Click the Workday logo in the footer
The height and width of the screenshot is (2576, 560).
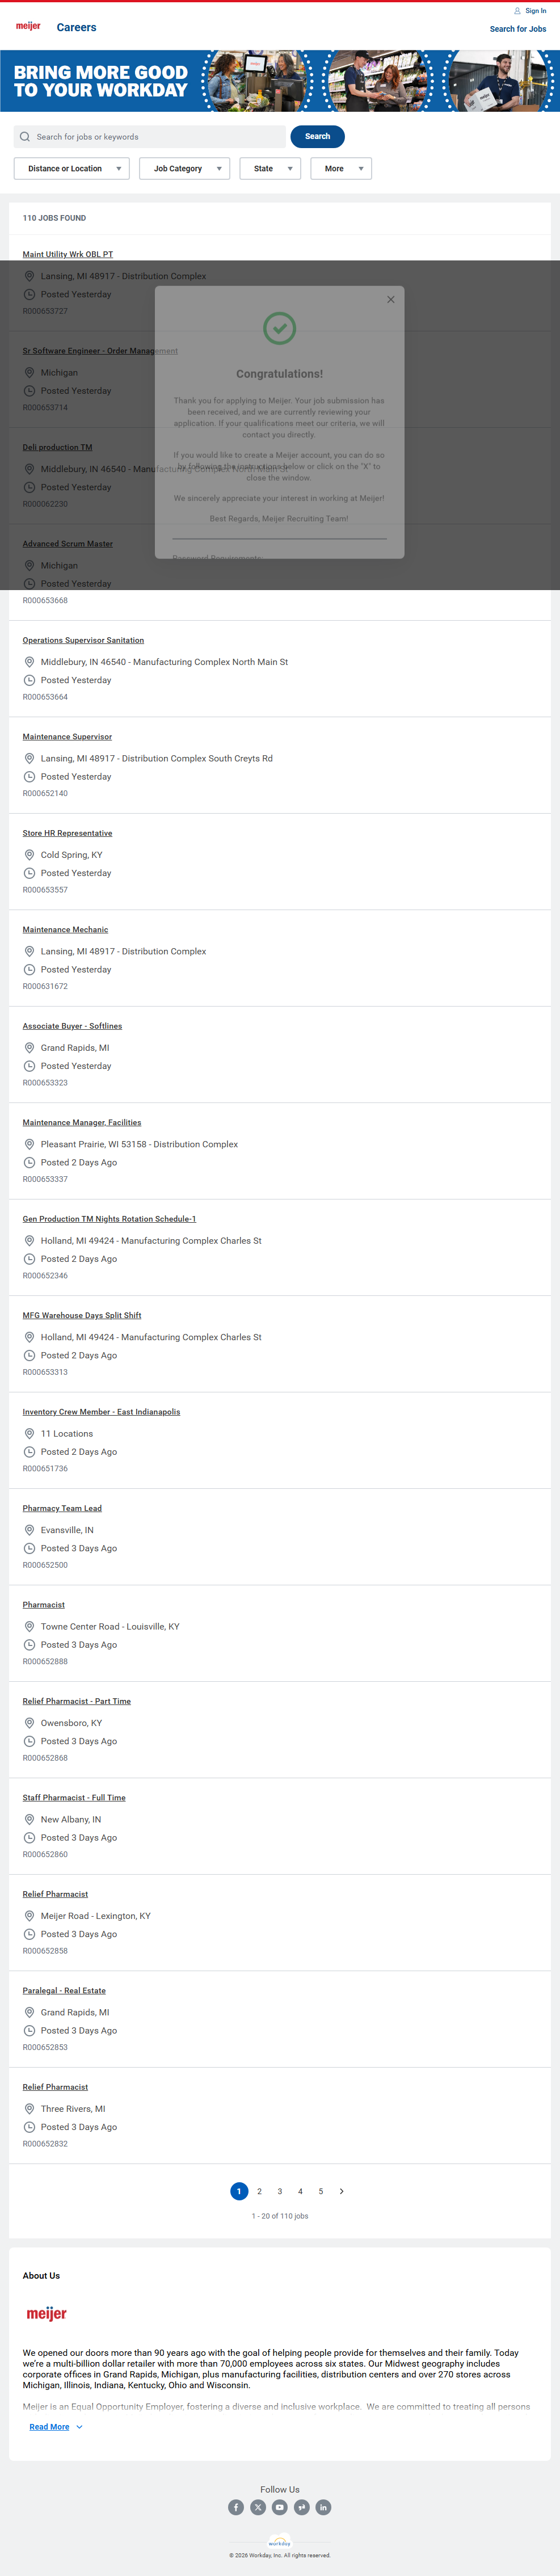[x=280, y=2542]
